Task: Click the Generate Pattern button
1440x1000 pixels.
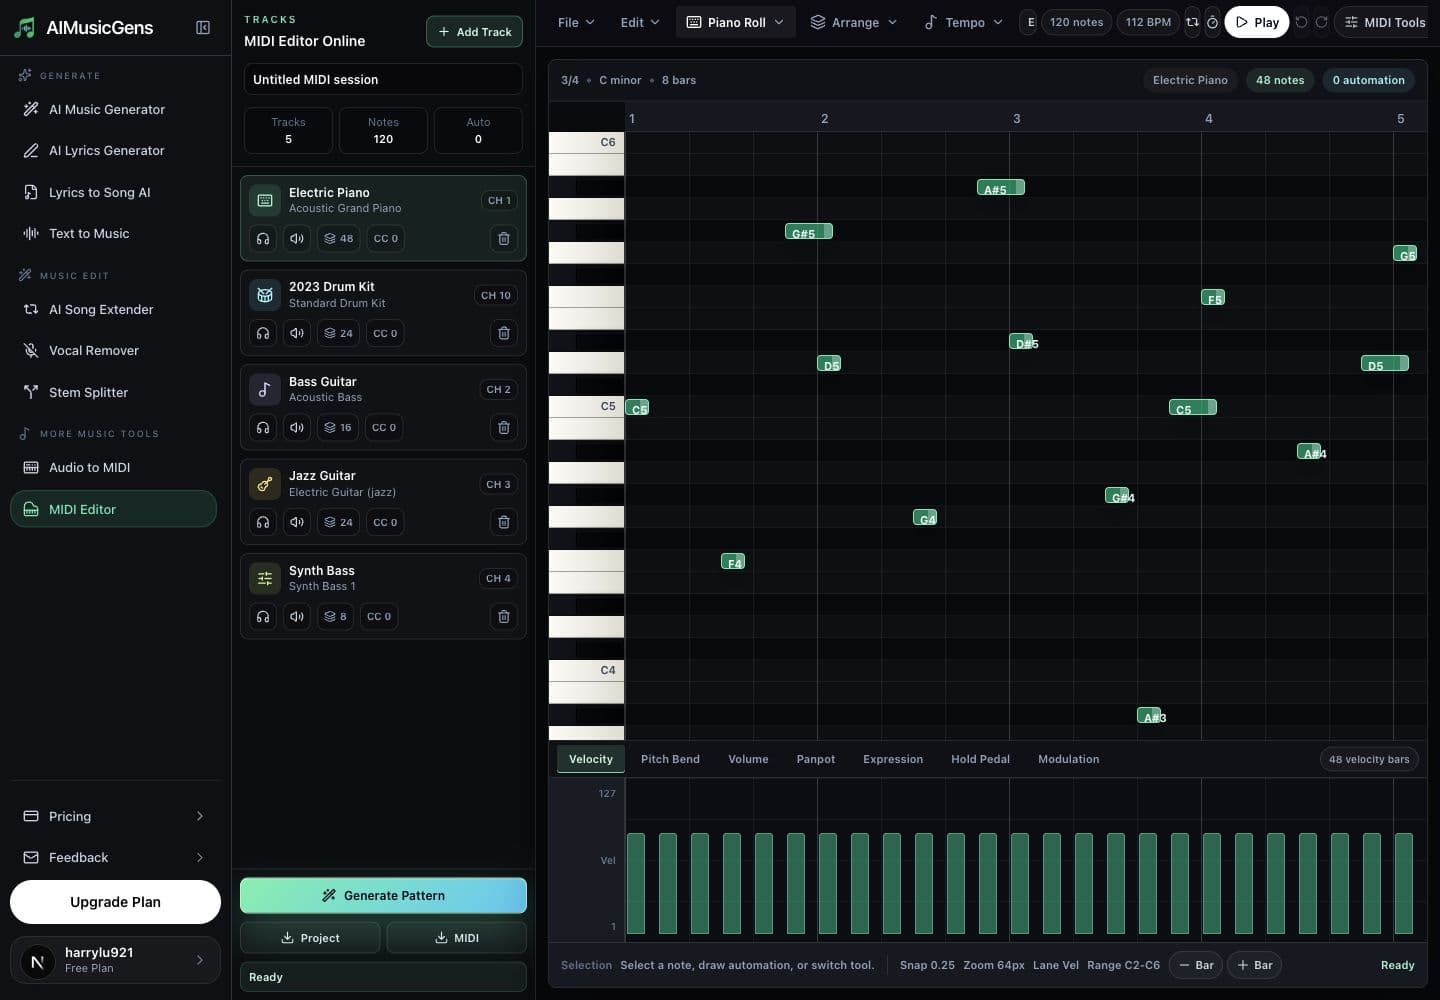Action: point(383,895)
